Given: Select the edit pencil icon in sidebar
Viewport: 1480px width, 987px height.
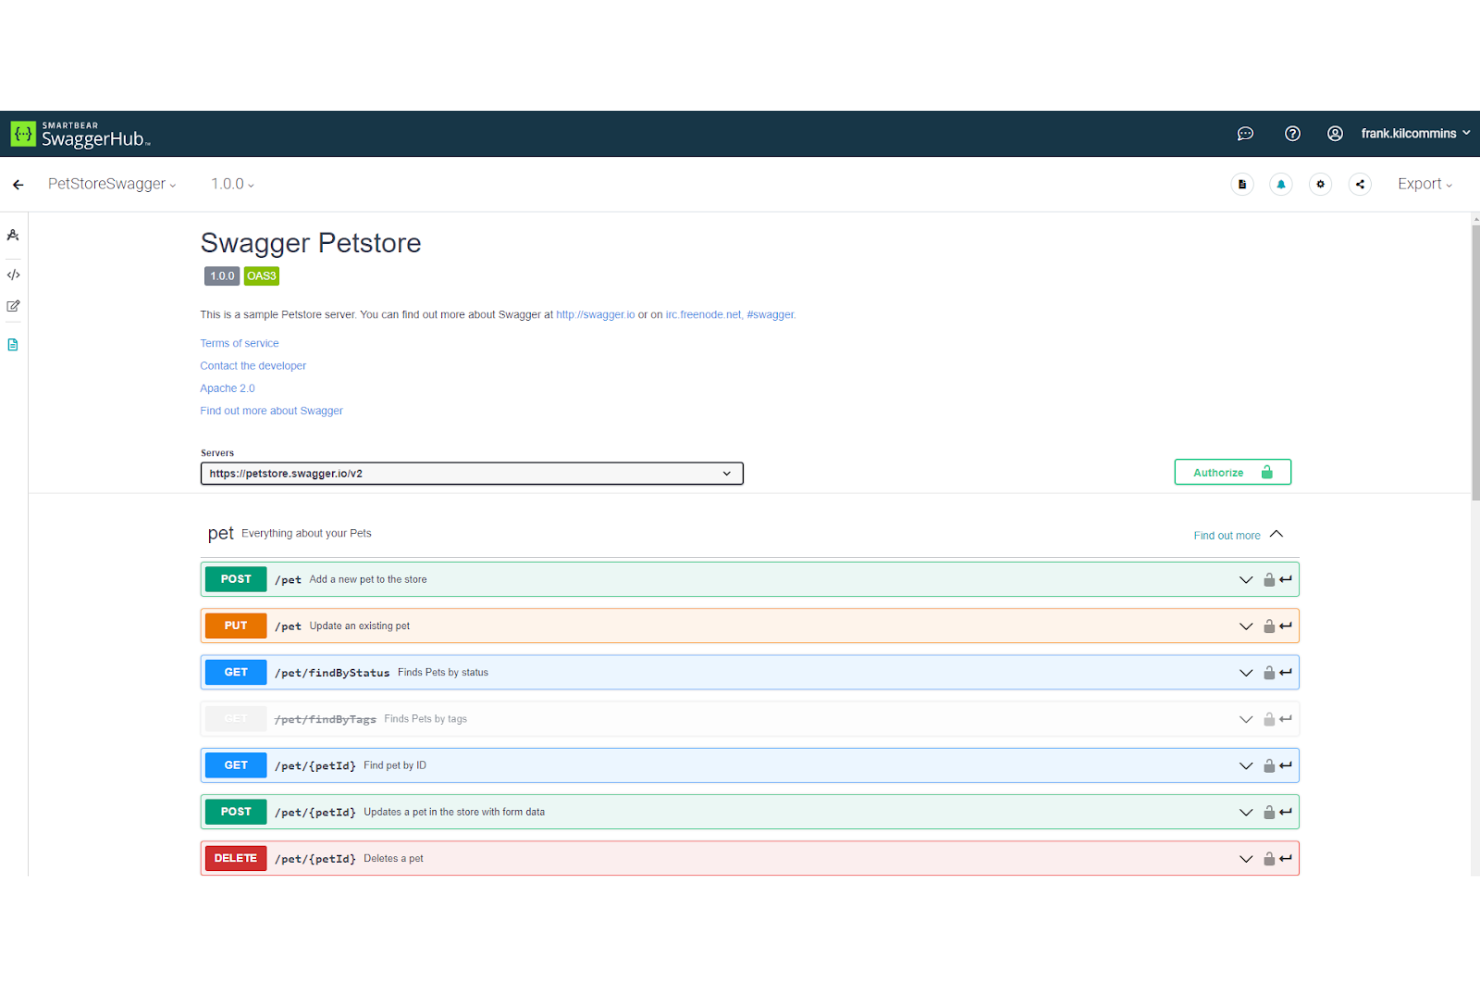Looking at the screenshot, I should click(13, 306).
